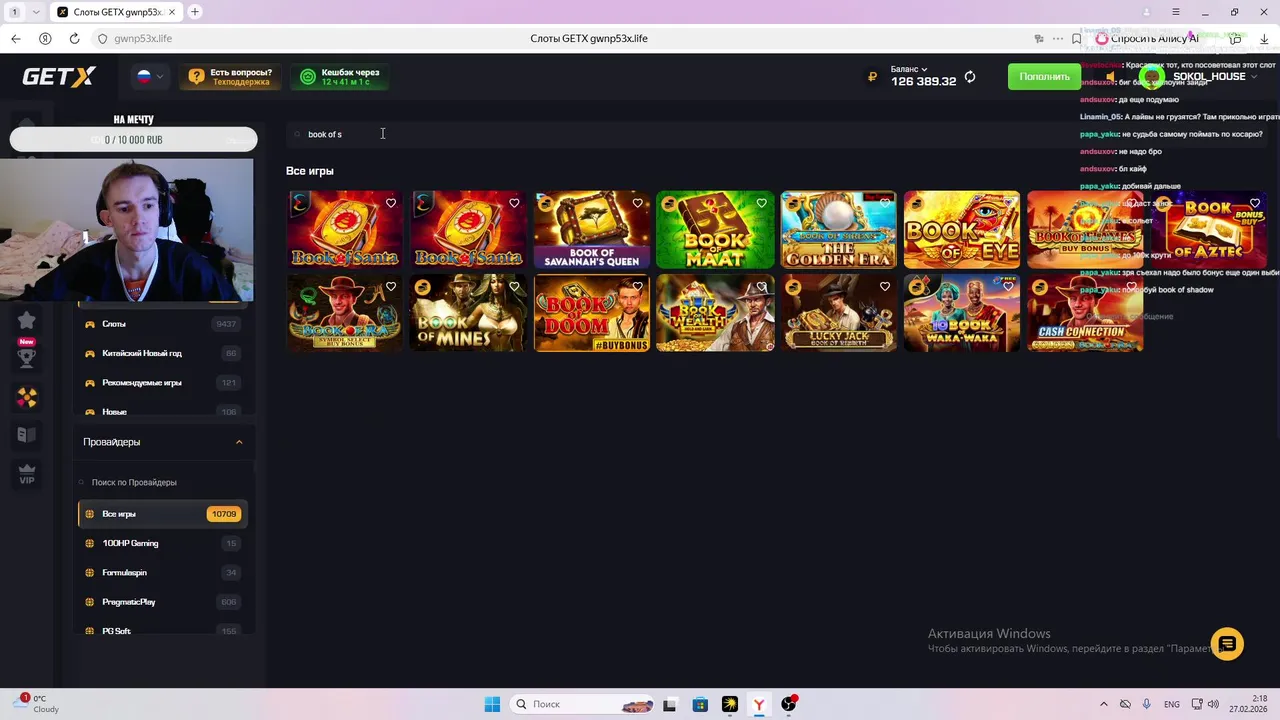Toggle favorite heart on Book Waka-Waka
Screen dimensions: 1280x720
1008,286
